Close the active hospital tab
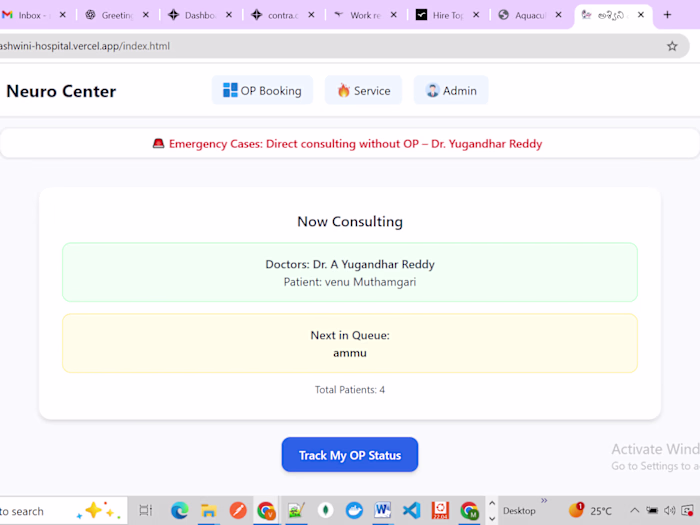This screenshot has width=700, height=525. click(641, 15)
